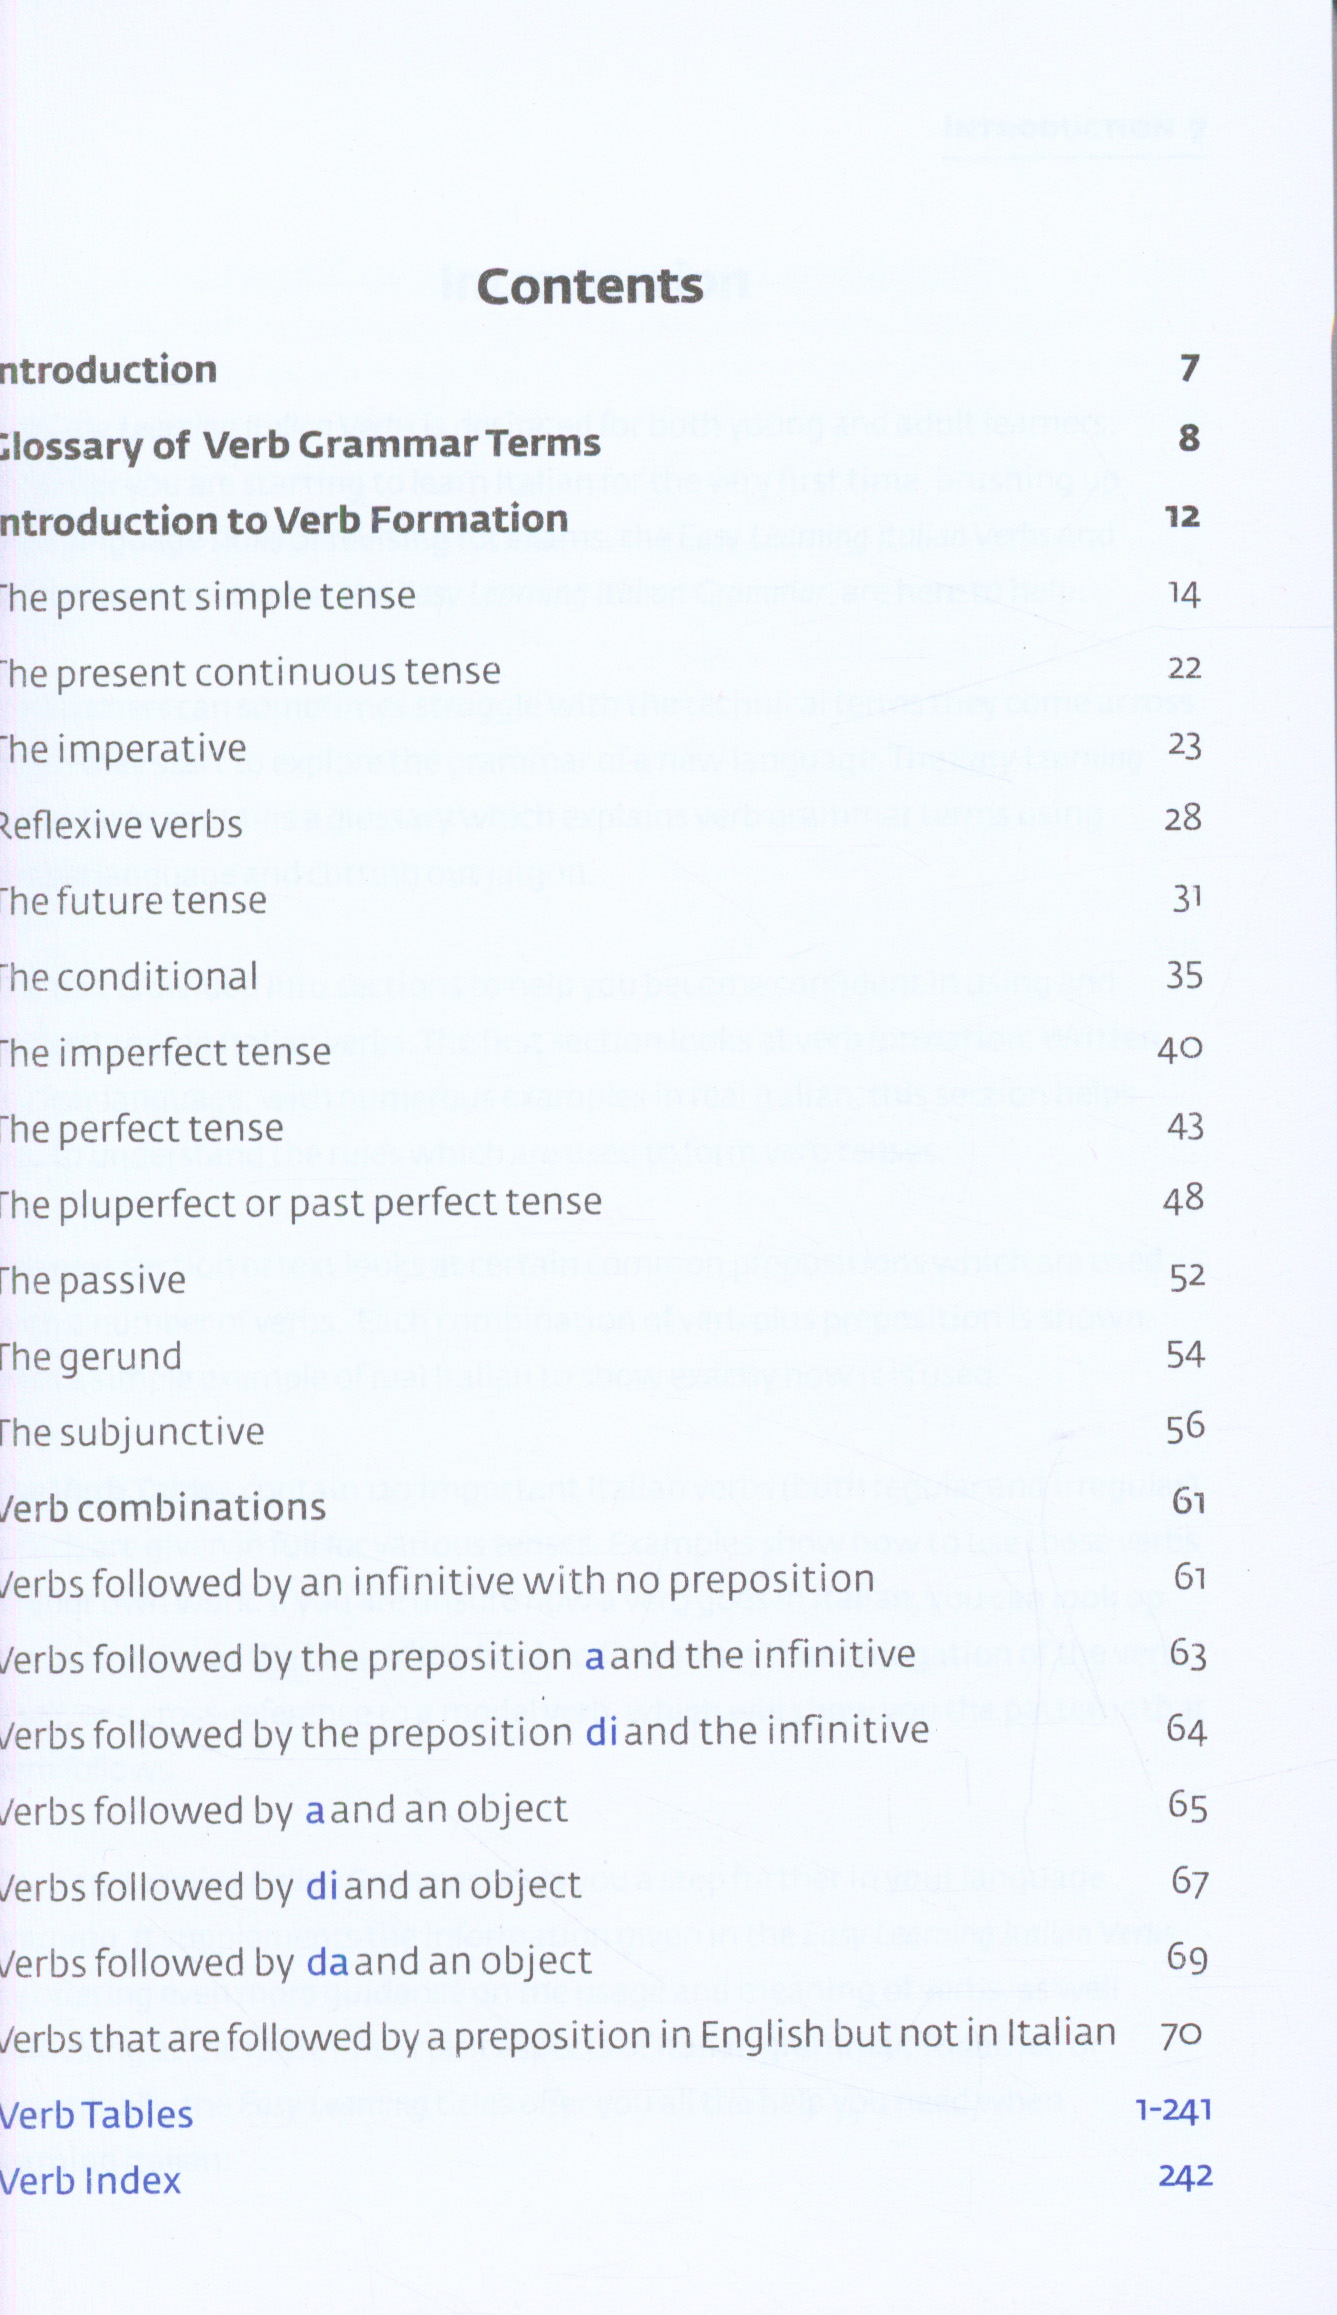Jump to Reflexive verbs

coord(121,825)
